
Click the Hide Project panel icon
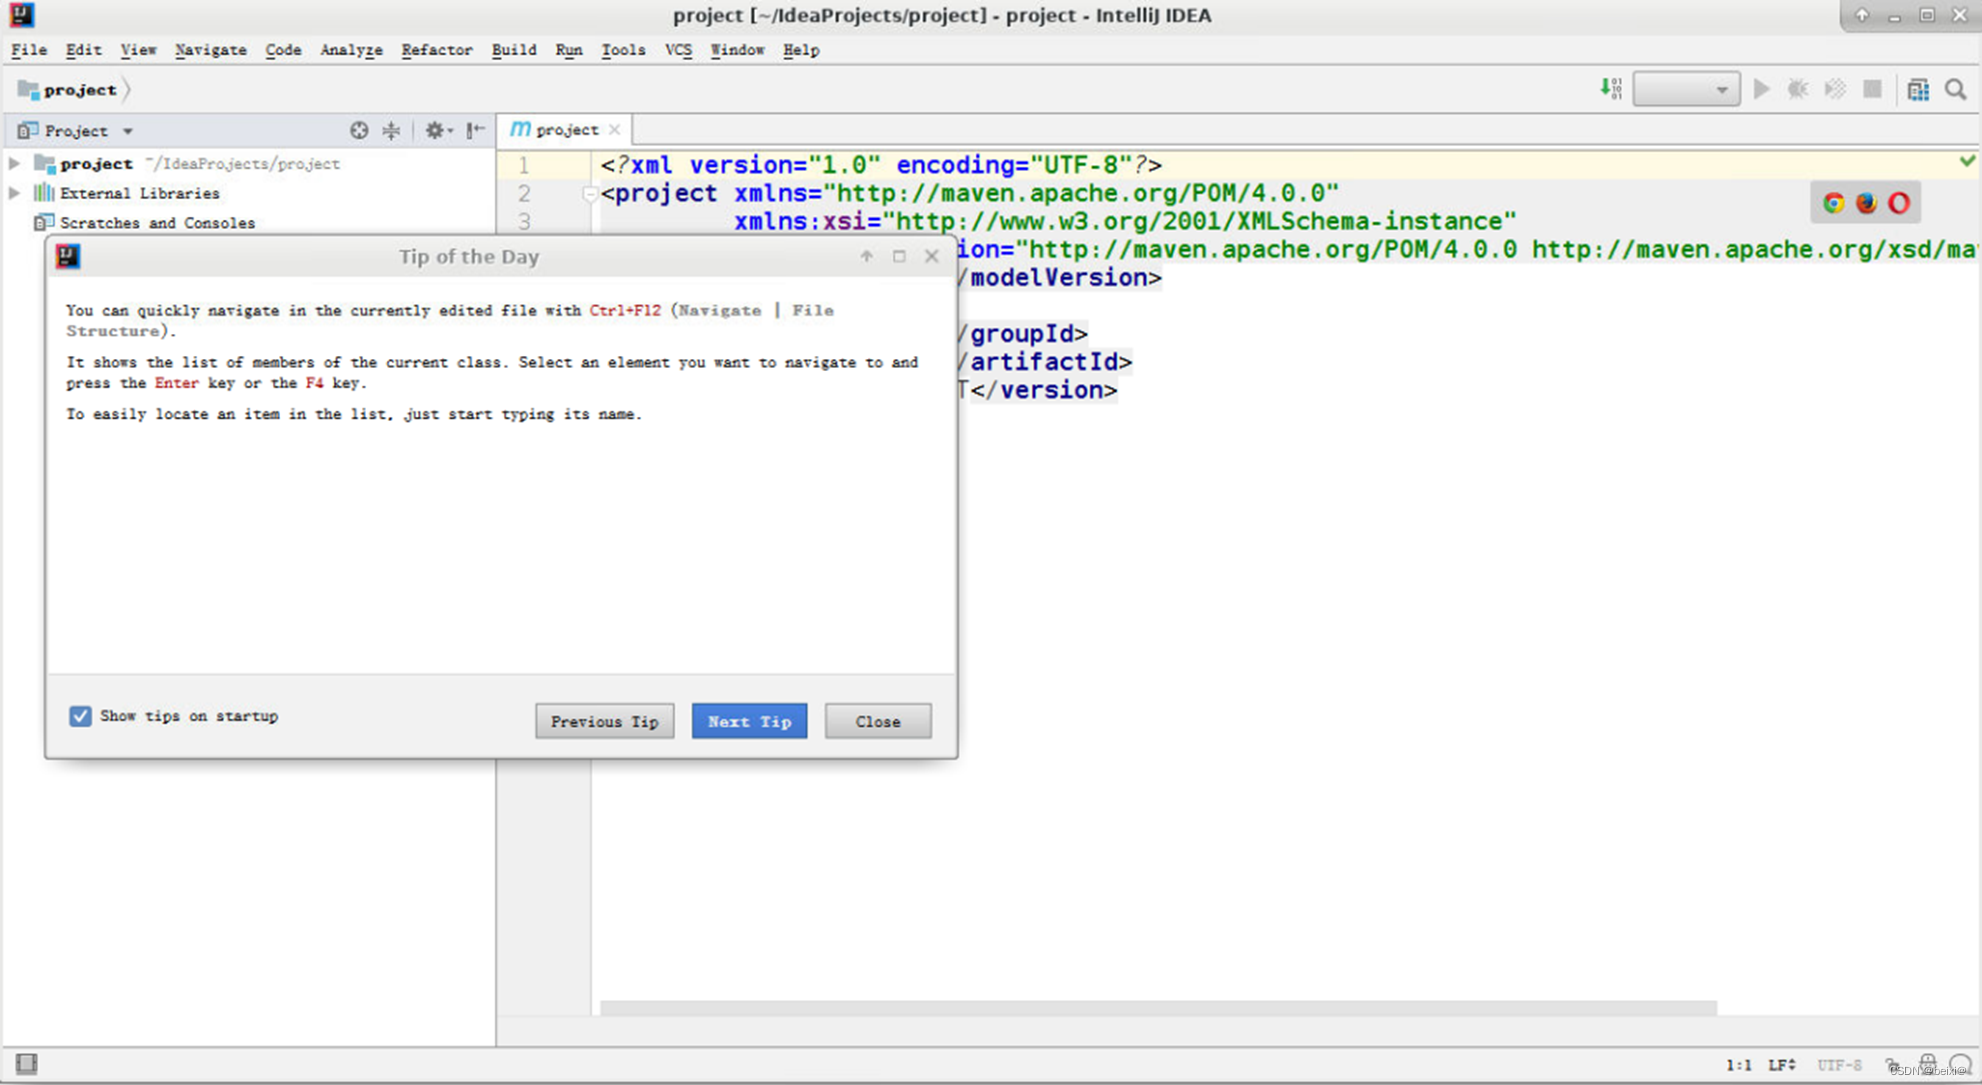click(475, 130)
